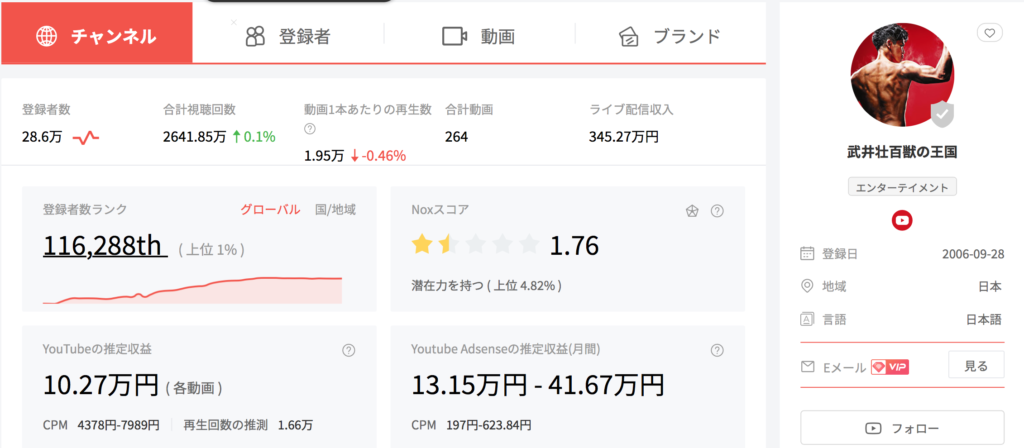Click the エンターテイメント category tag
Viewport: 1024px width, 448px height.
pos(902,187)
